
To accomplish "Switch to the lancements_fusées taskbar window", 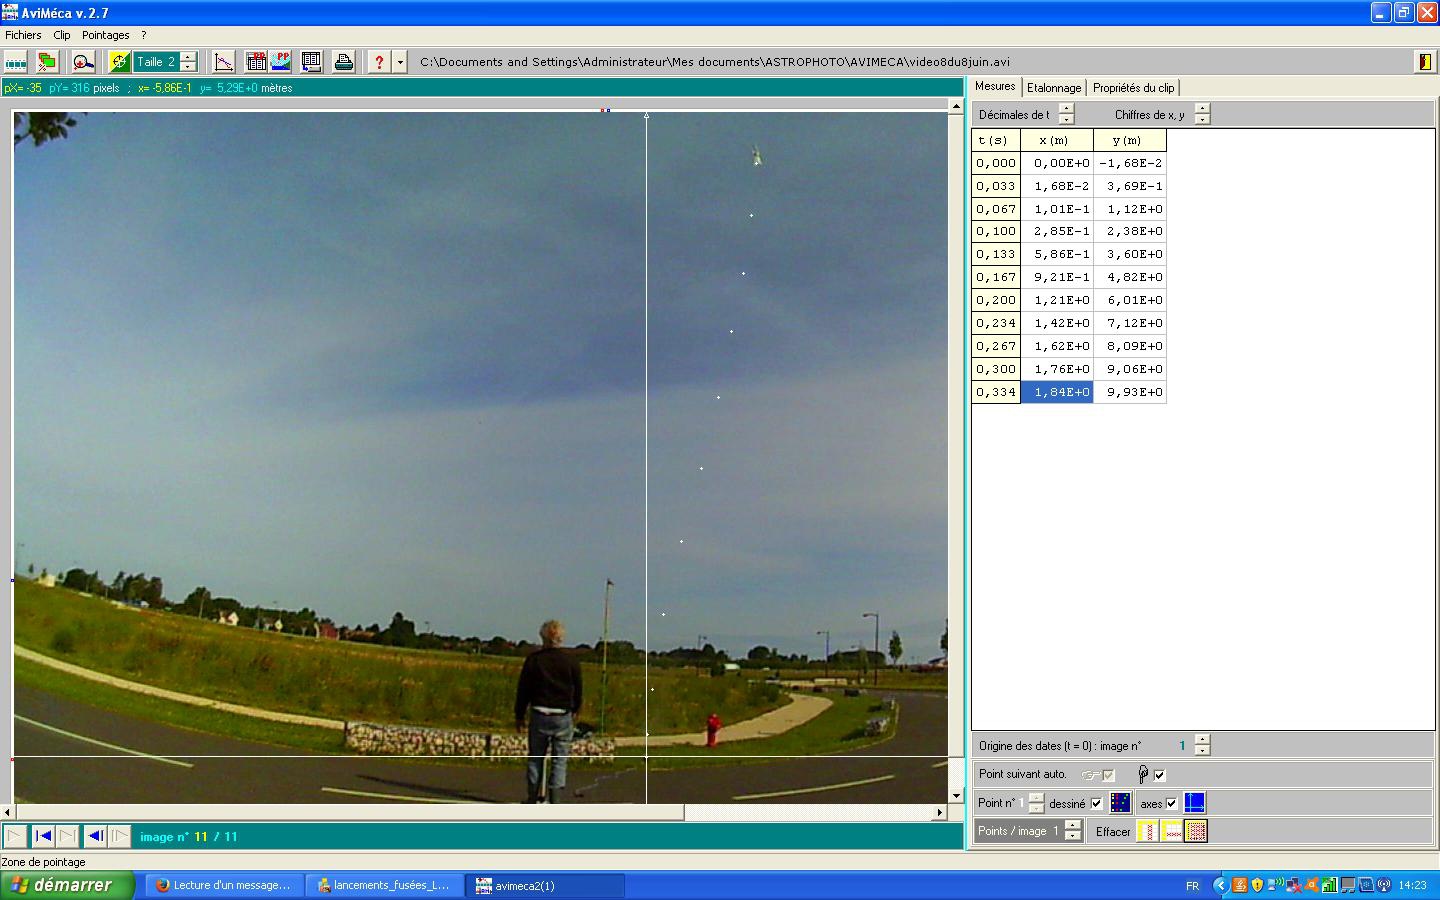I will click(384, 885).
